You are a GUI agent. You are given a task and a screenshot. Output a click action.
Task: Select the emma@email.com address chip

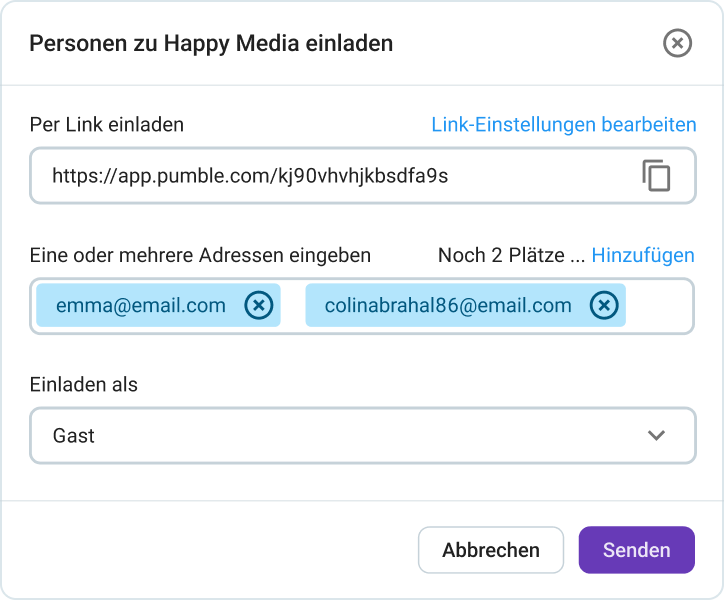(x=141, y=306)
